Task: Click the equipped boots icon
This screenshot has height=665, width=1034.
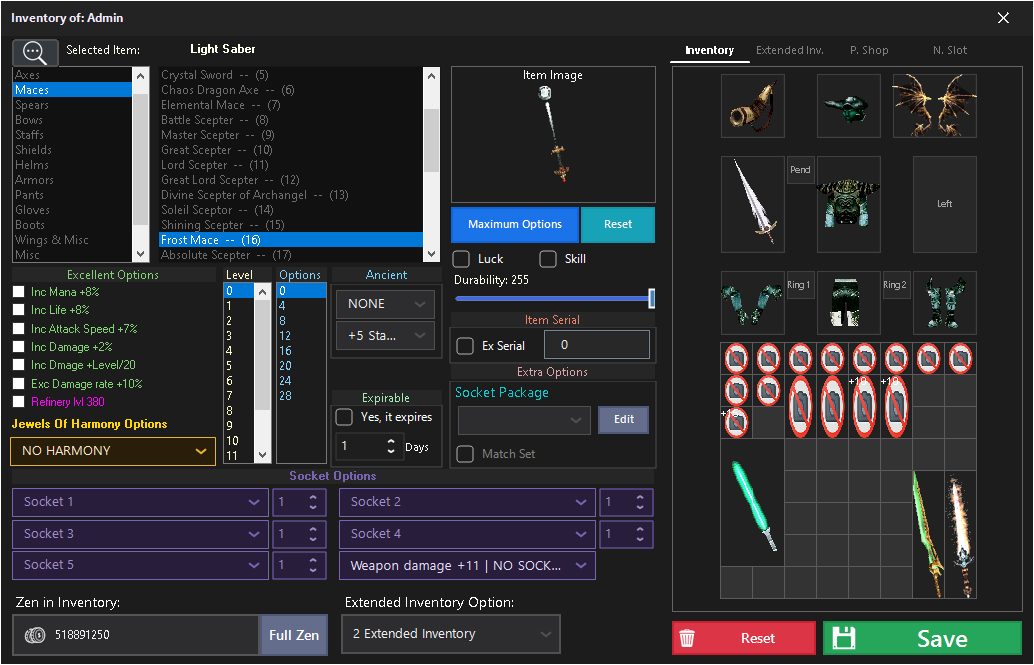Action: (x=944, y=303)
